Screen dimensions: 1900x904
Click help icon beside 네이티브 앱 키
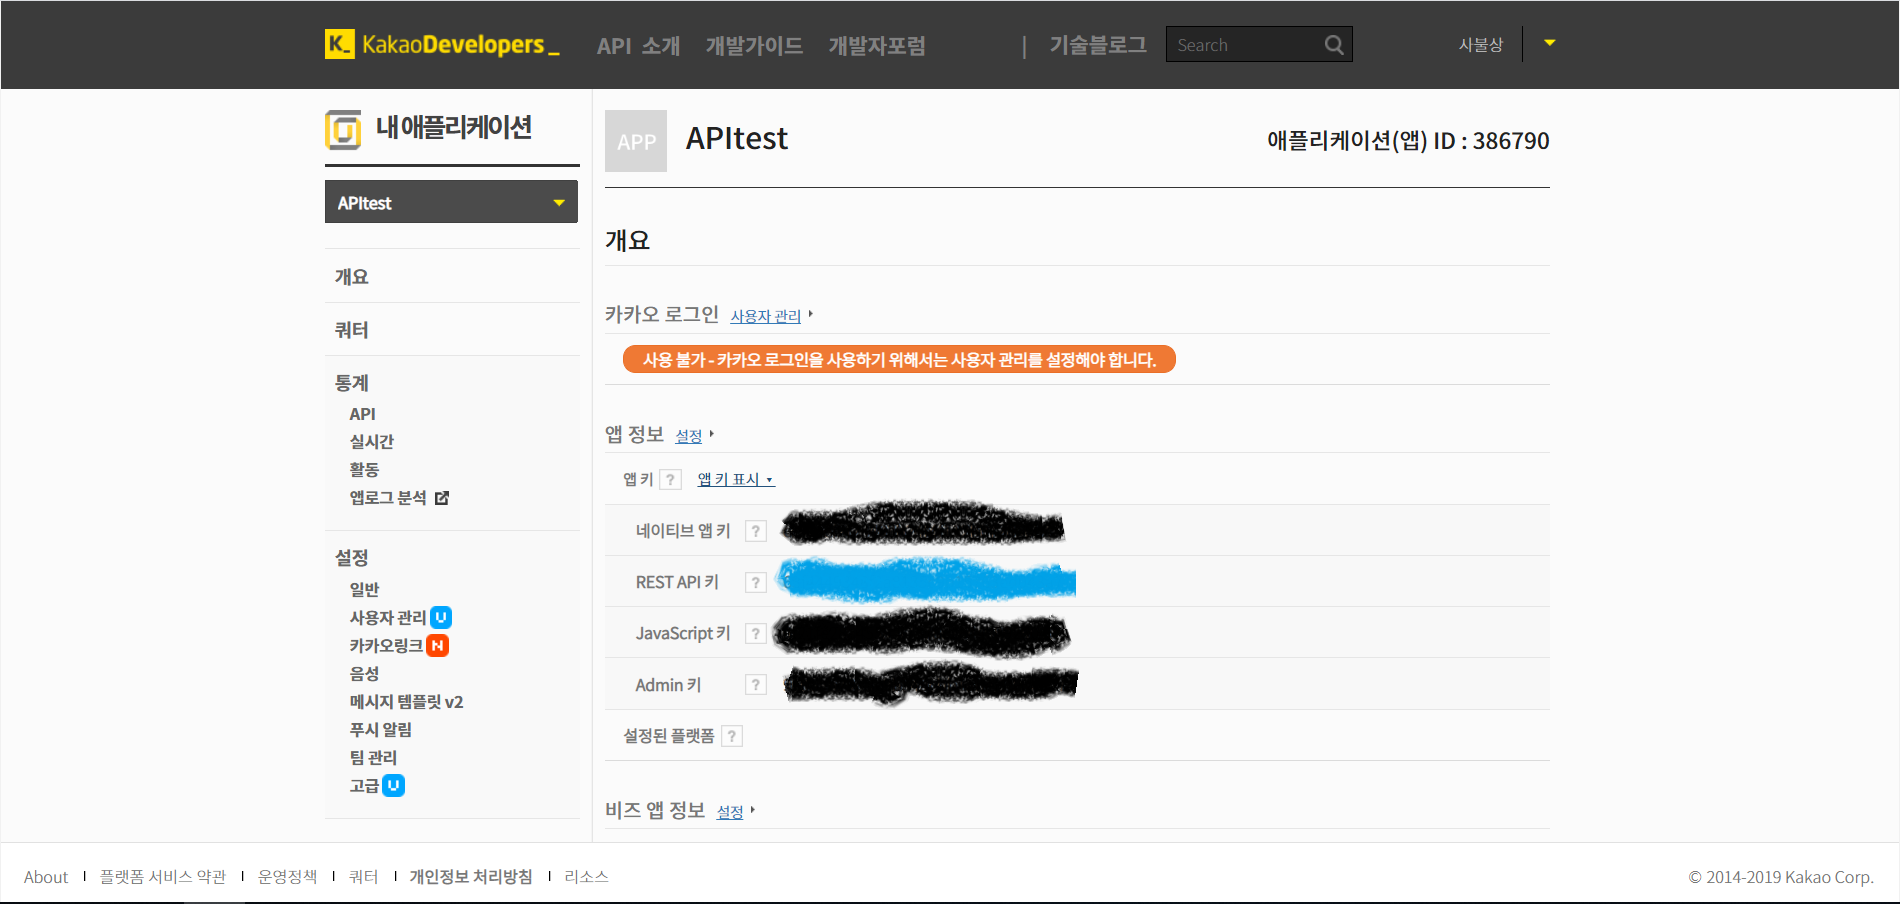click(x=756, y=531)
